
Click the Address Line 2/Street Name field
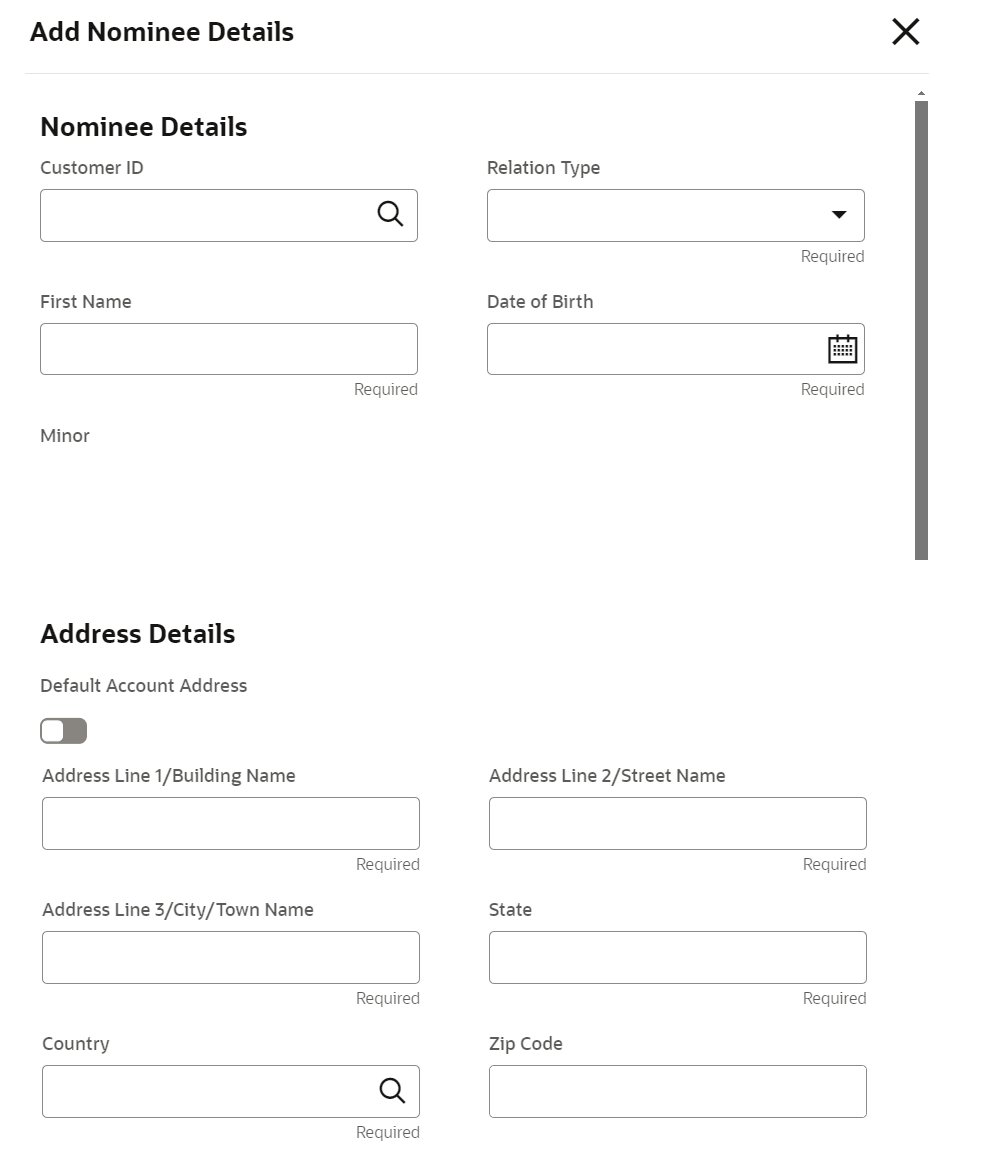click(677, 823)
